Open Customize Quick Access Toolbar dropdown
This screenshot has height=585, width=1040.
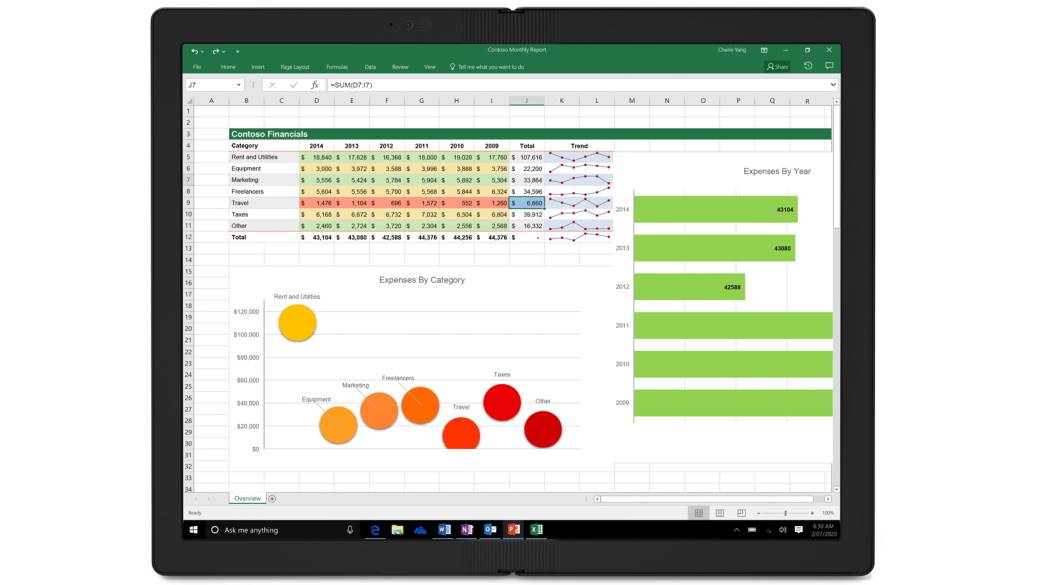pyautogui.click(x=238, y=51)
